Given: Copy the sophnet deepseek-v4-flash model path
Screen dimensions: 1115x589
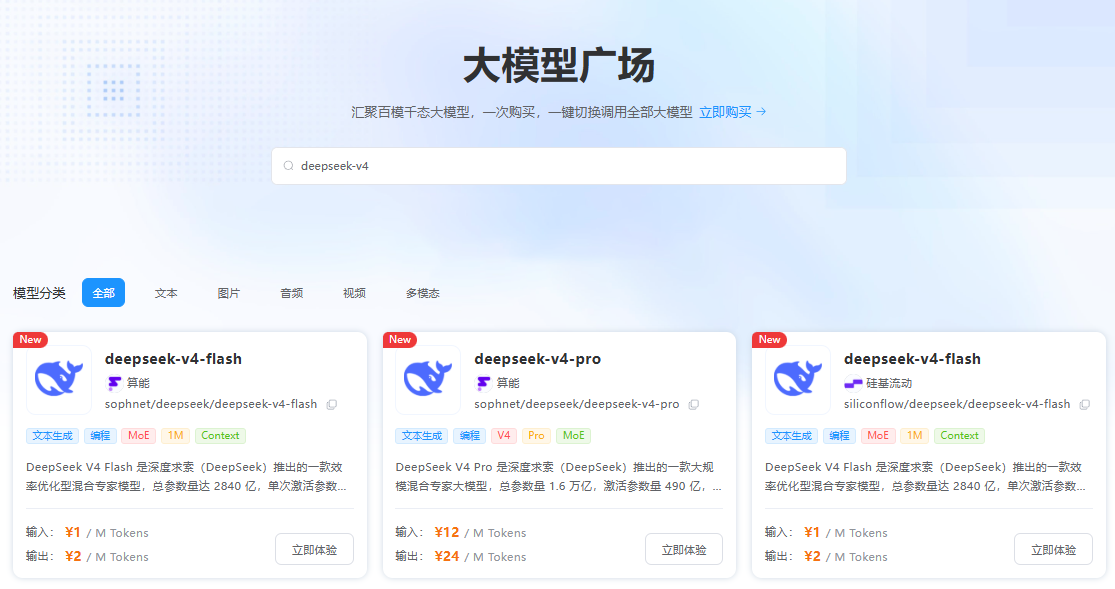Looking at the screenshot, I should 332,405.
